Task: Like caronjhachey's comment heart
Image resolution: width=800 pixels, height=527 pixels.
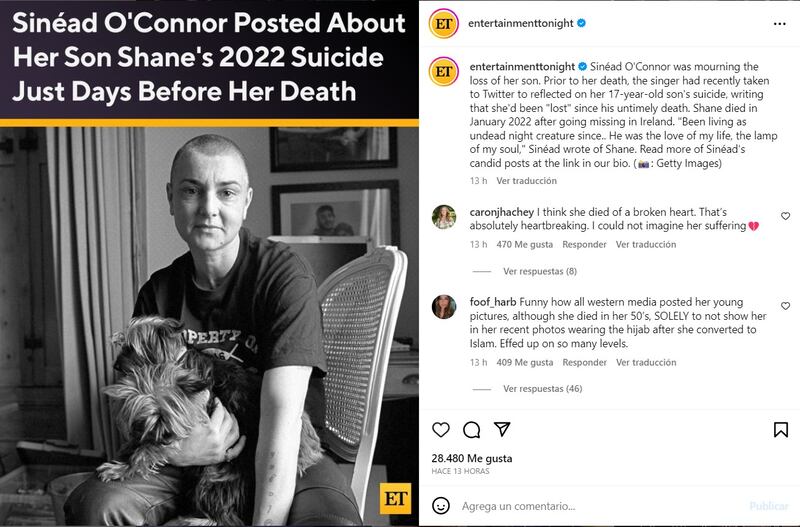Action: [x=785, y=216]
